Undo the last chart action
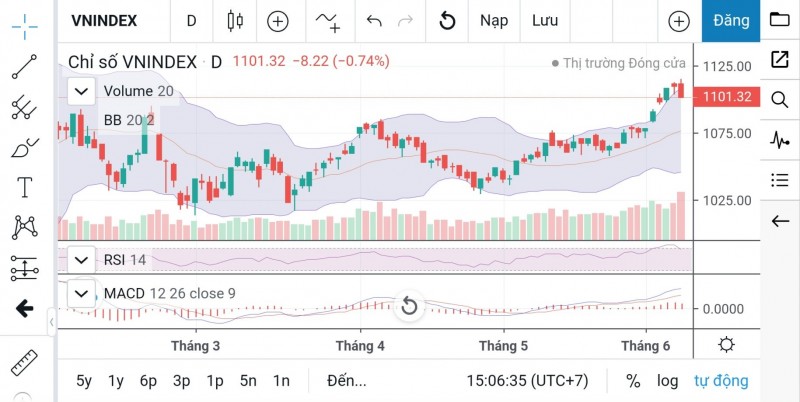This screenshot has width=800, height=402. point(374,20)
